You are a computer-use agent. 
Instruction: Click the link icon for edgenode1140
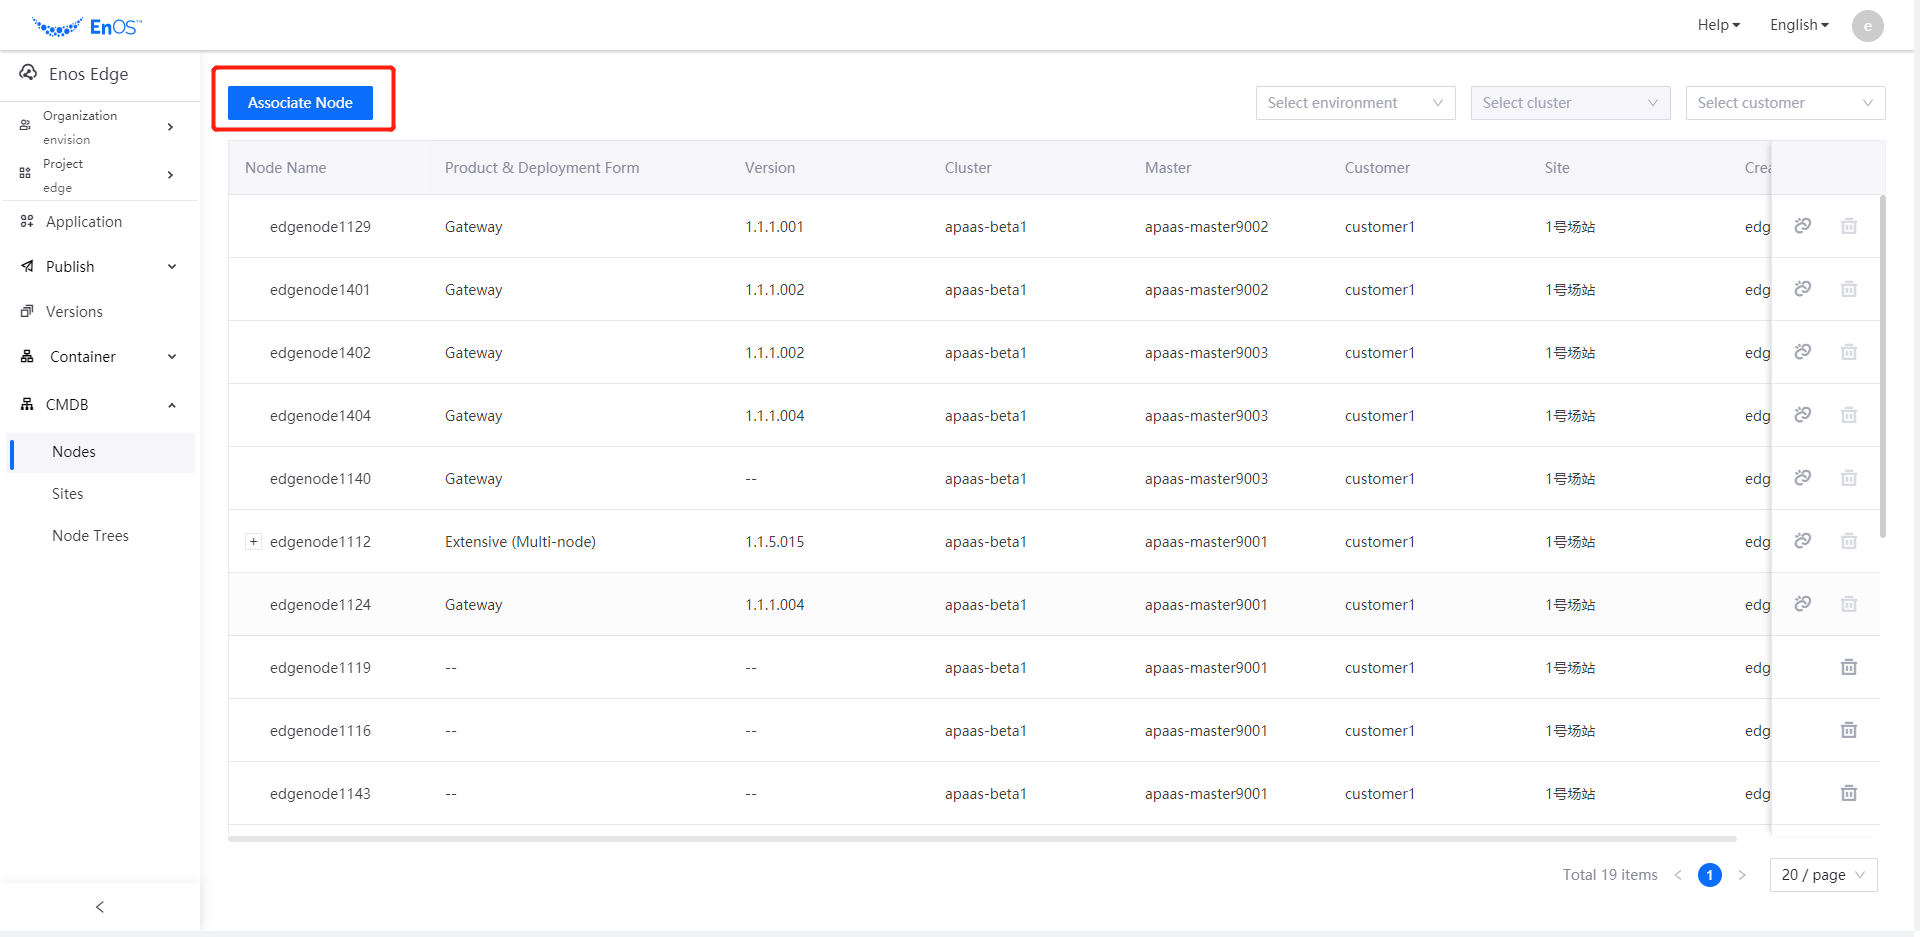pyautogui.click(x=1802, y=478)
